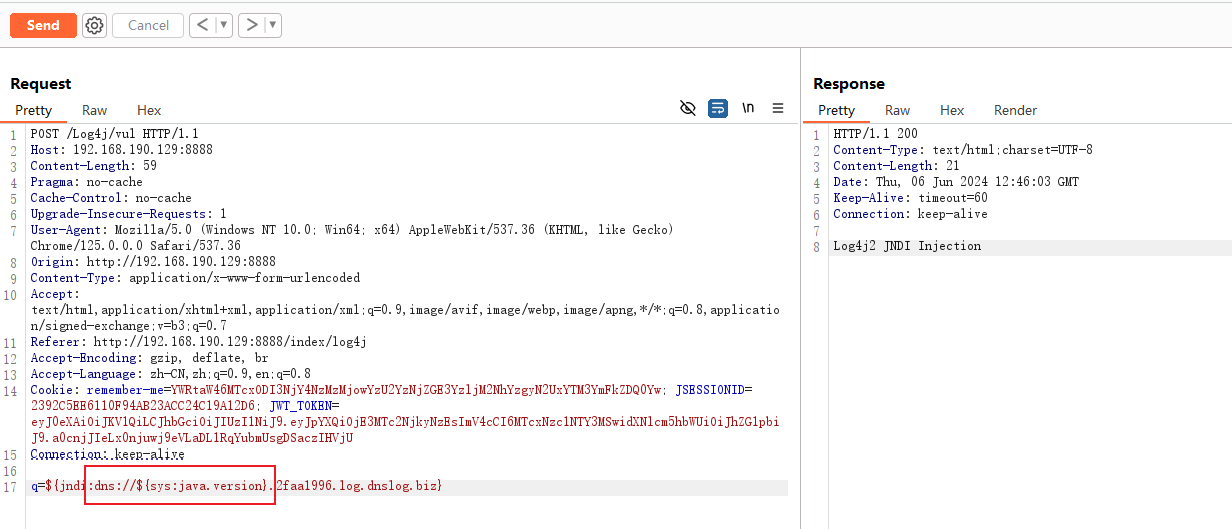The width and height of the screenshot is (1232, 529).
Task: Click the Cache-Control header line
Action: tap(111, 198)
